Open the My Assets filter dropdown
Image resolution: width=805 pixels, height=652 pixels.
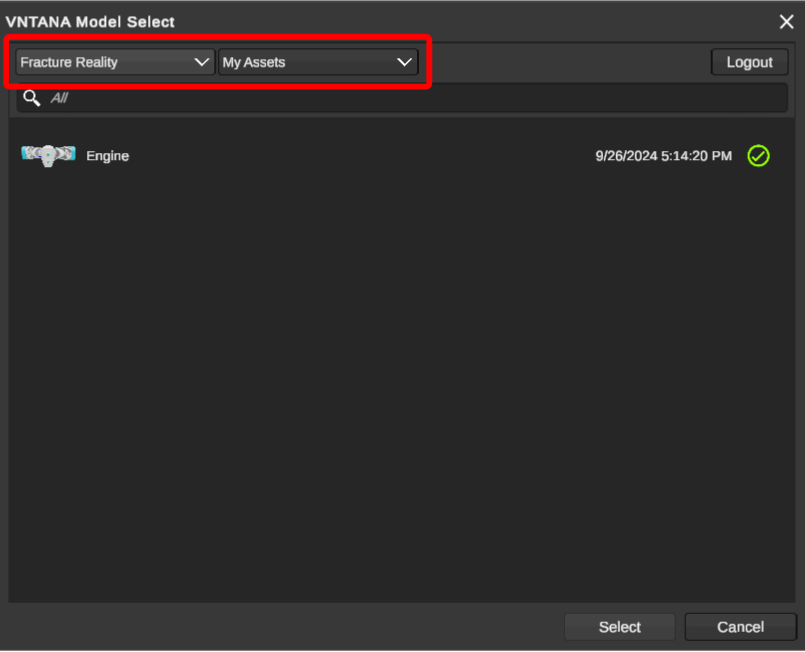(317, 62)
